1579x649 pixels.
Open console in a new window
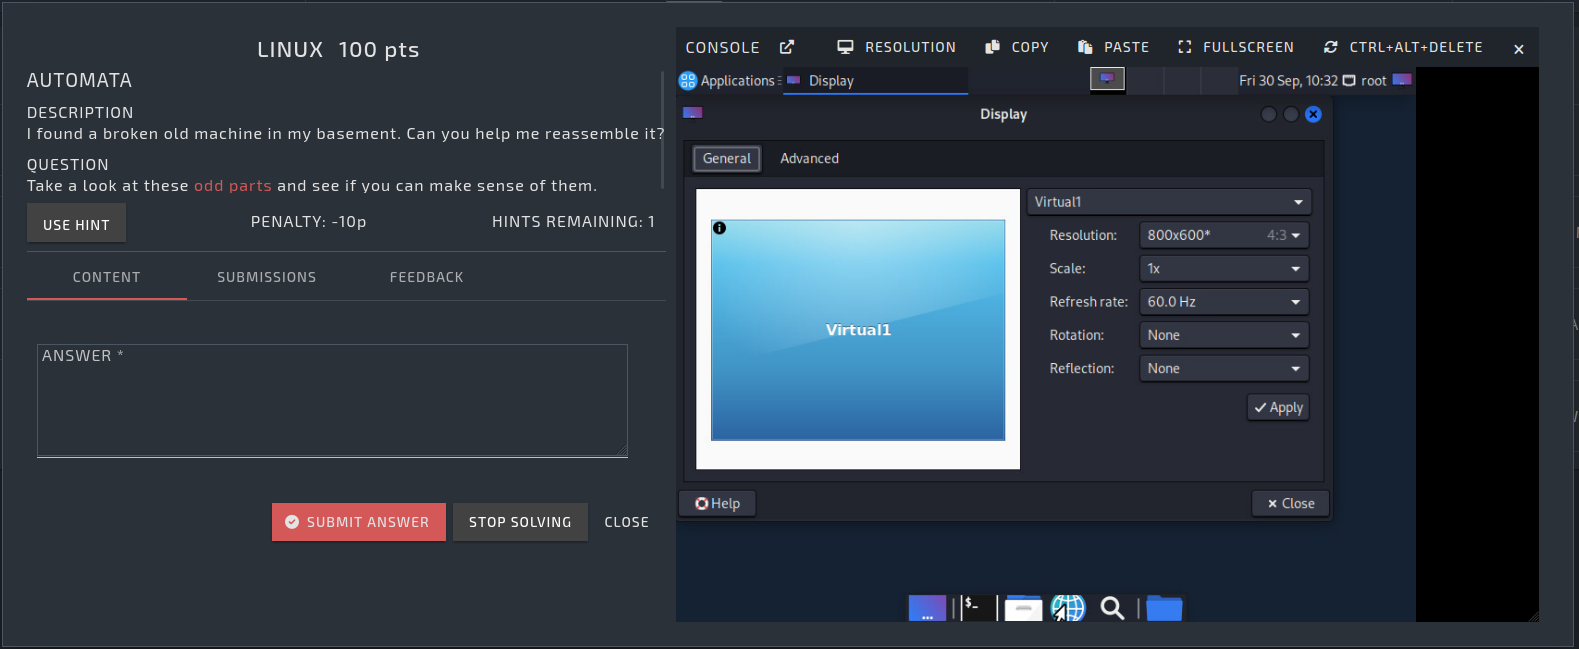(x=787, y=47)
